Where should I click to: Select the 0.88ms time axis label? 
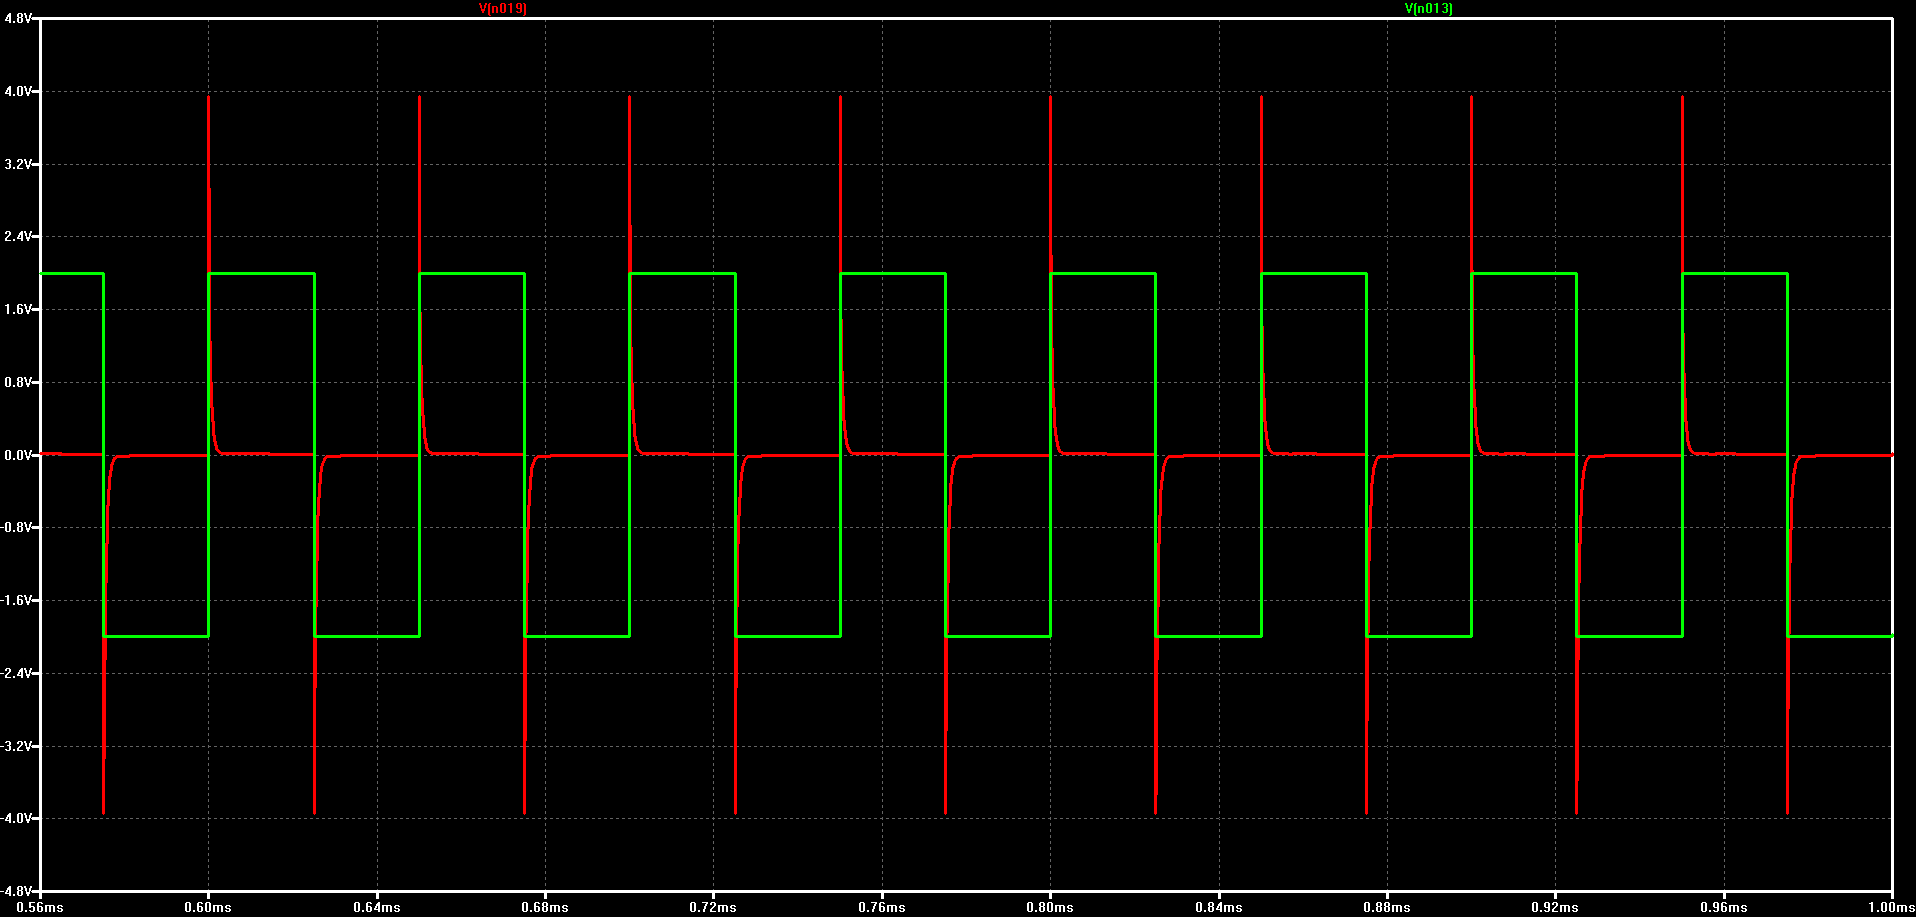pos(1387,907)
